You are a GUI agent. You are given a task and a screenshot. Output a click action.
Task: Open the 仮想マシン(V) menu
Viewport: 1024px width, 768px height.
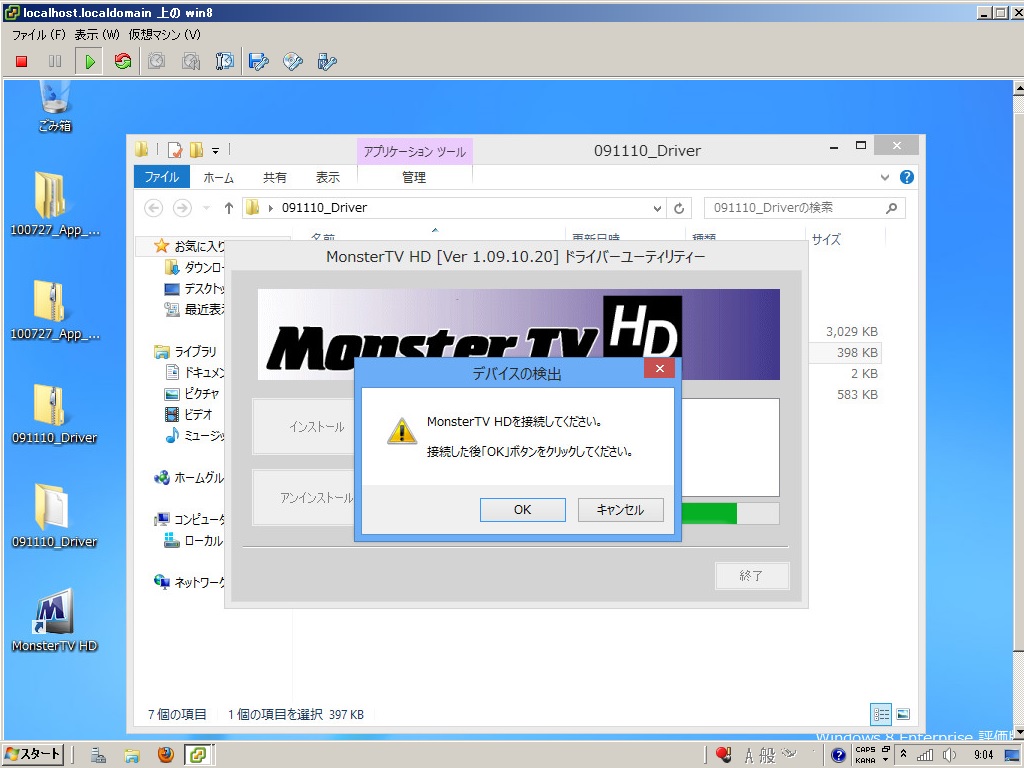pos(165,35)
